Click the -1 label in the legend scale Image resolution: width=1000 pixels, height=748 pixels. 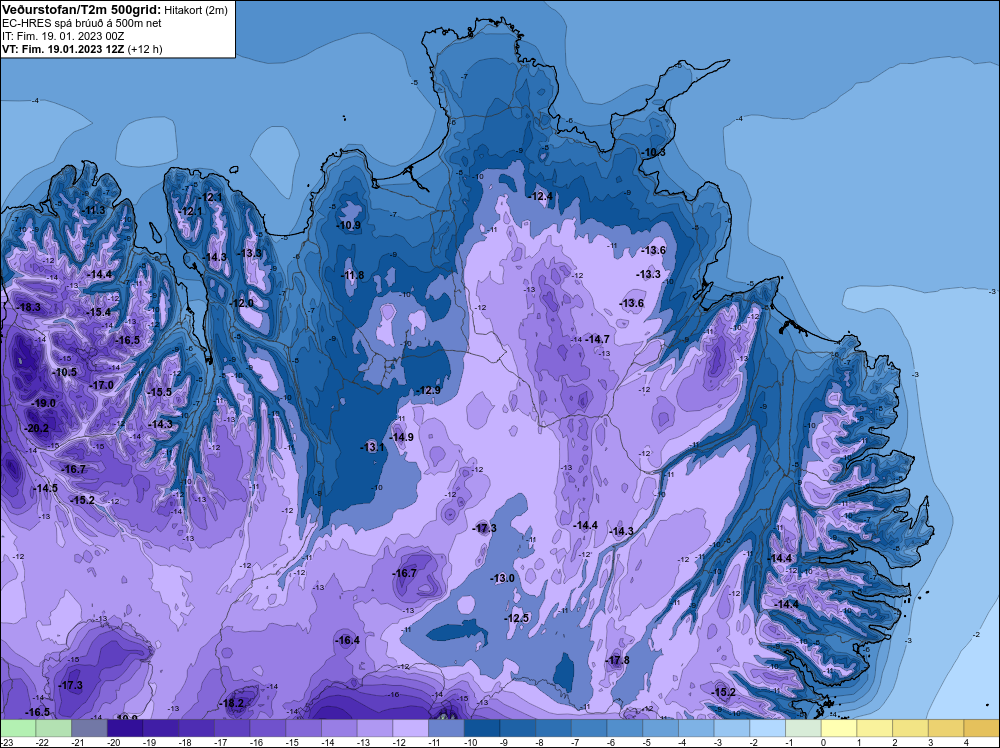tap(789, 742)
